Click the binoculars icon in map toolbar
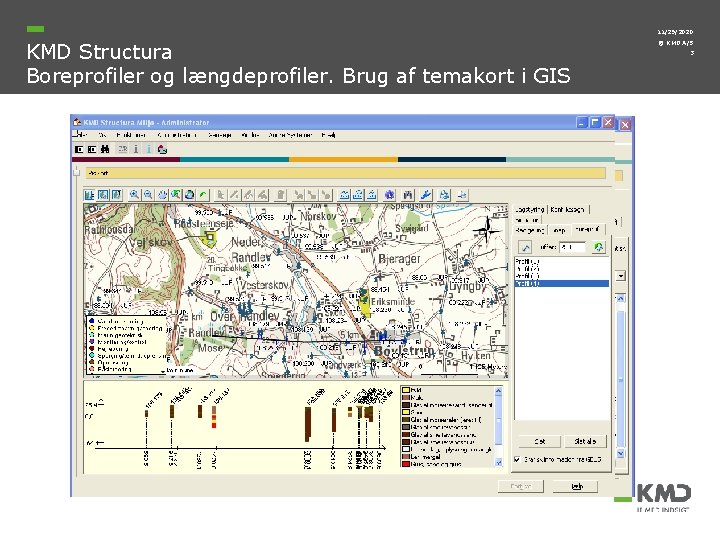Screen dimensions: 720x540 [x=408, y=195]
